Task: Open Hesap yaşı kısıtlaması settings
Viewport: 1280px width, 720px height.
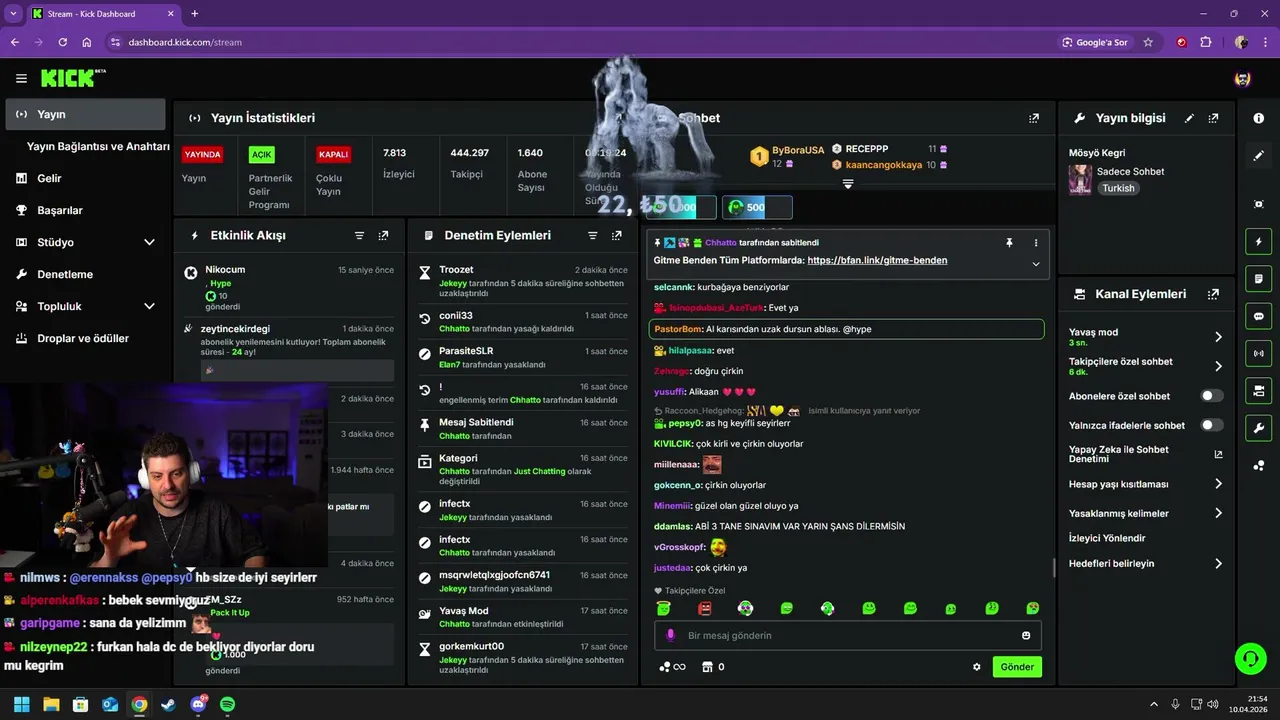Action: tap(1146, 484)
